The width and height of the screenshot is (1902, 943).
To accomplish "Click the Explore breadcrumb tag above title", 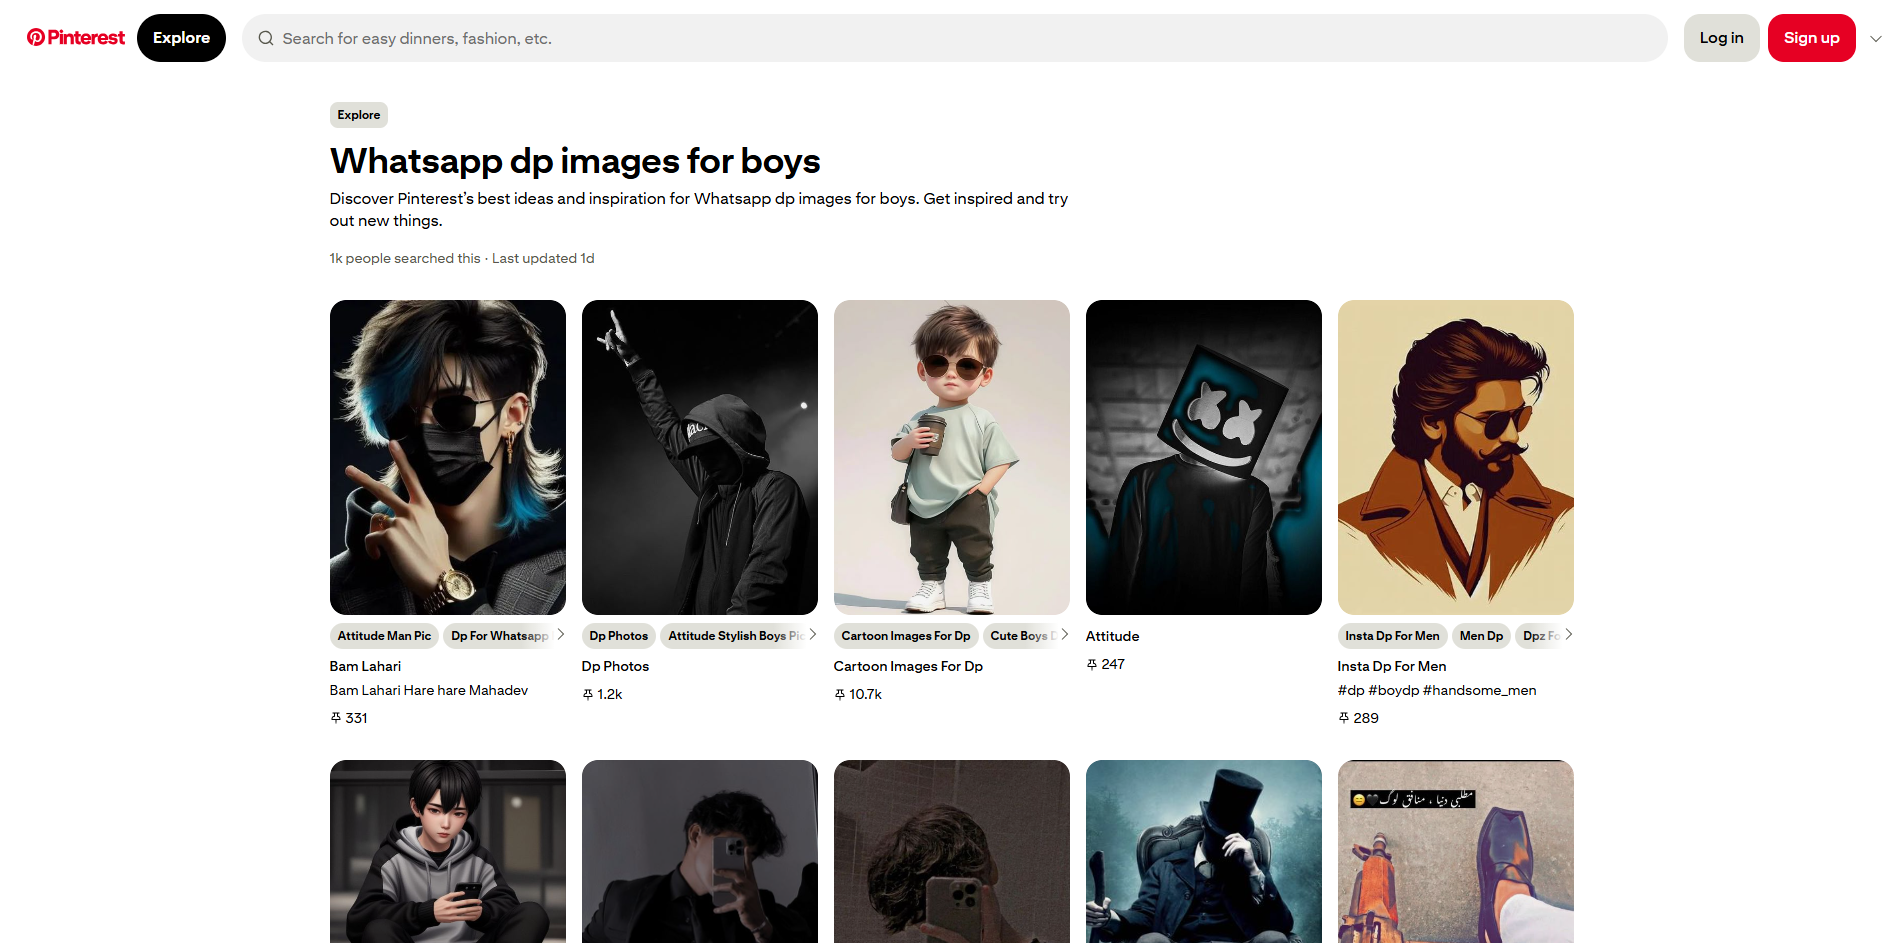I will 358,115.
